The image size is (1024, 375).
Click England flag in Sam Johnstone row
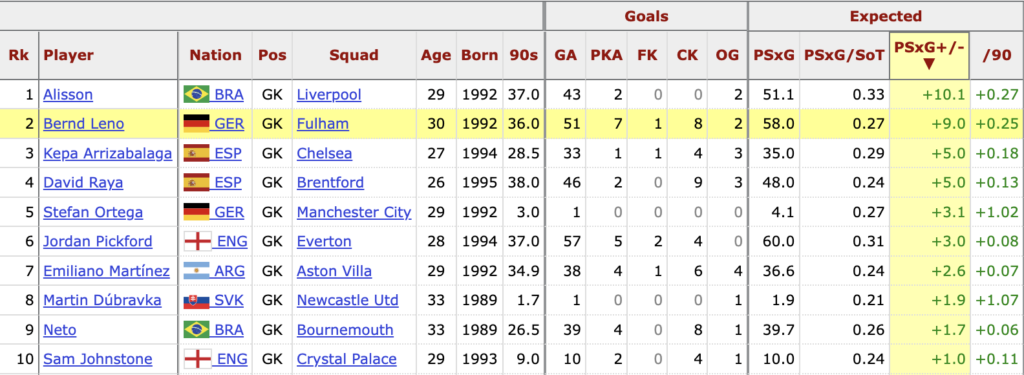197,359
